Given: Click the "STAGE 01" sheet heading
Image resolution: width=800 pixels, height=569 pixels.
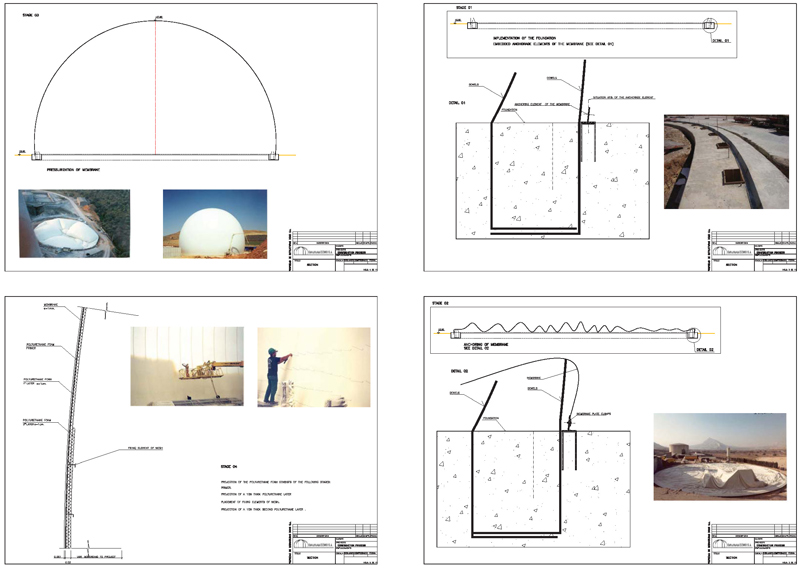Looking at the screenshot, I should point(464,8).
